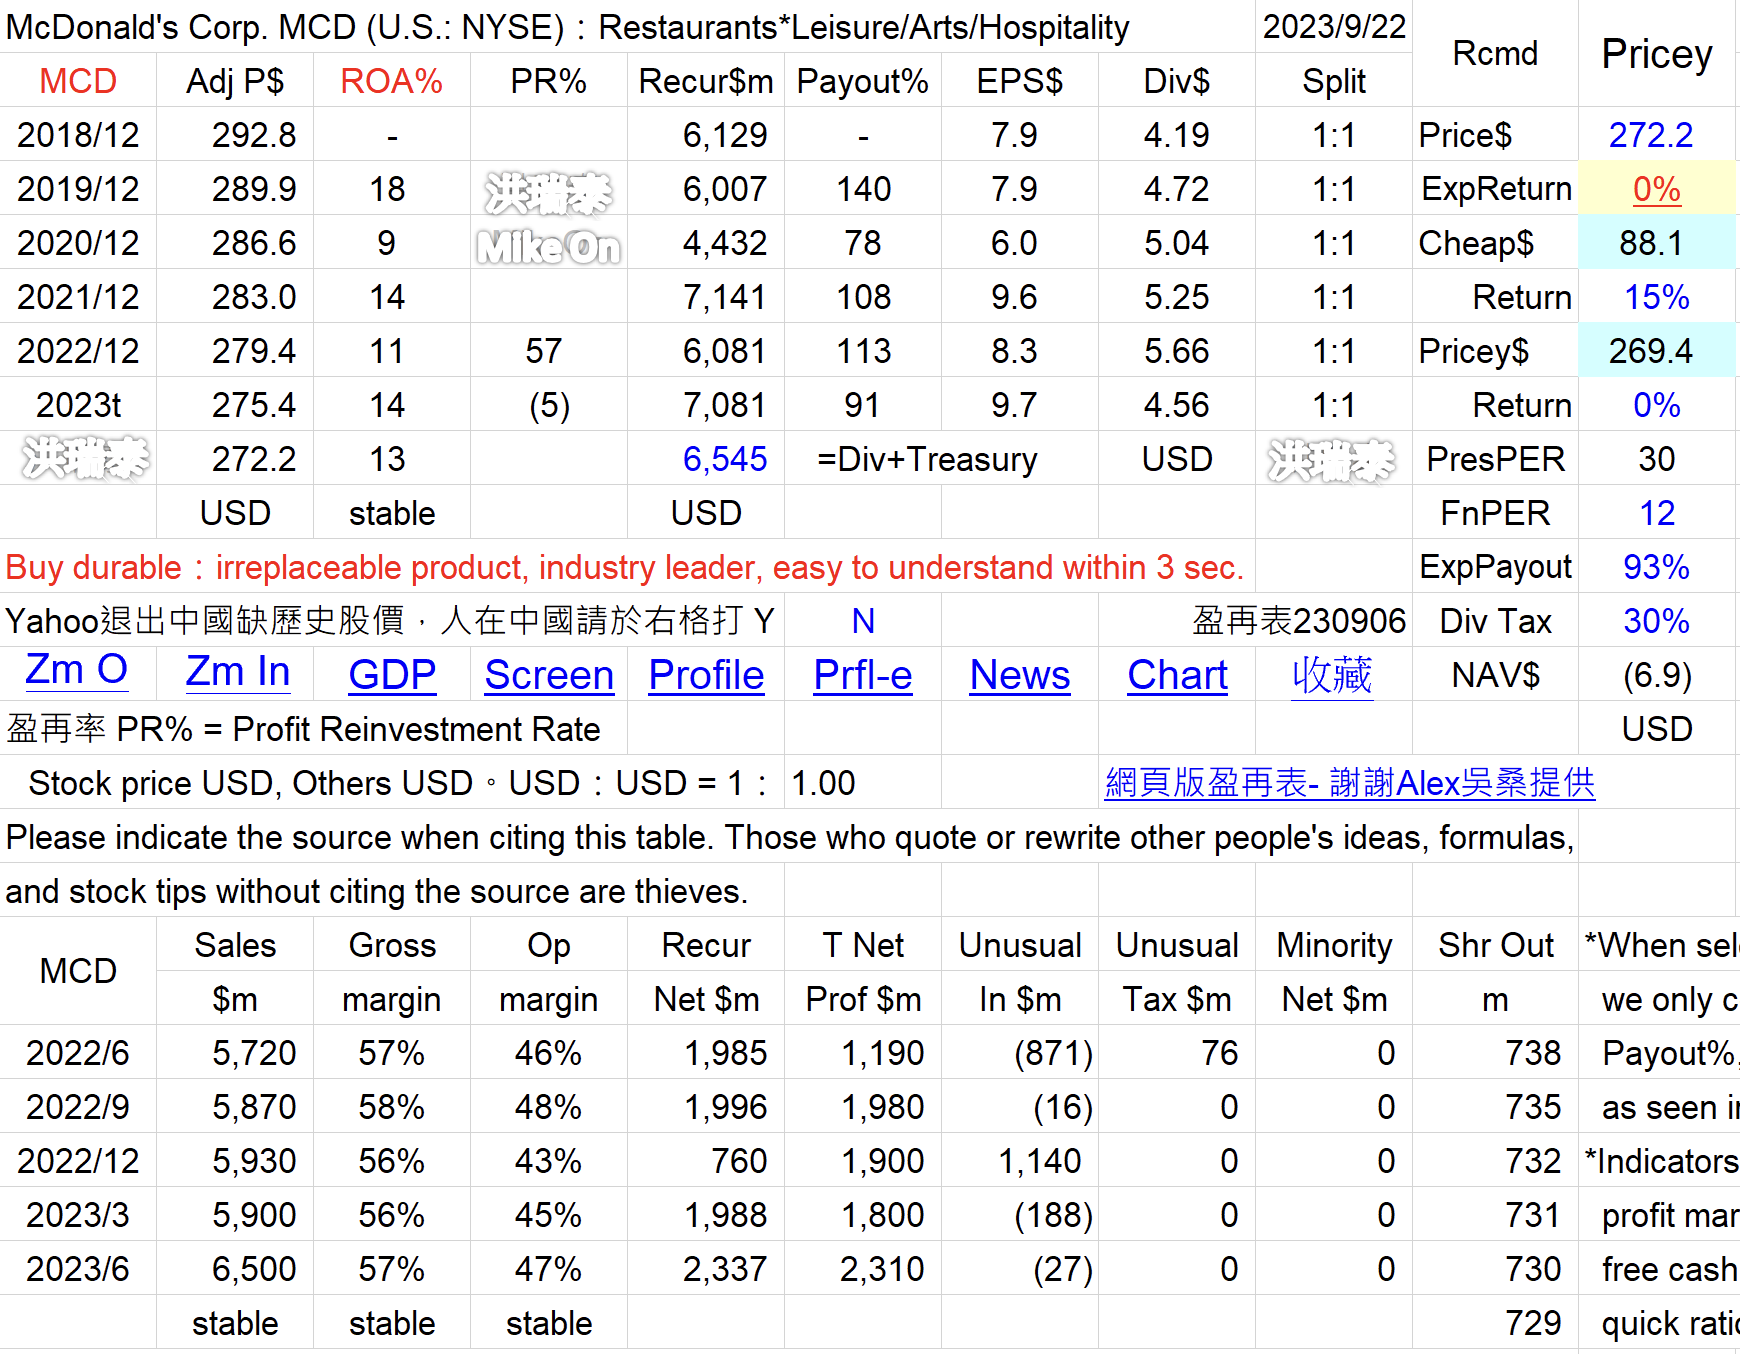This screenshot has width=1740, height=1354.
Task: Follow the GDP hyperlink
Action: pyautogui.click(x=392, y=676)
